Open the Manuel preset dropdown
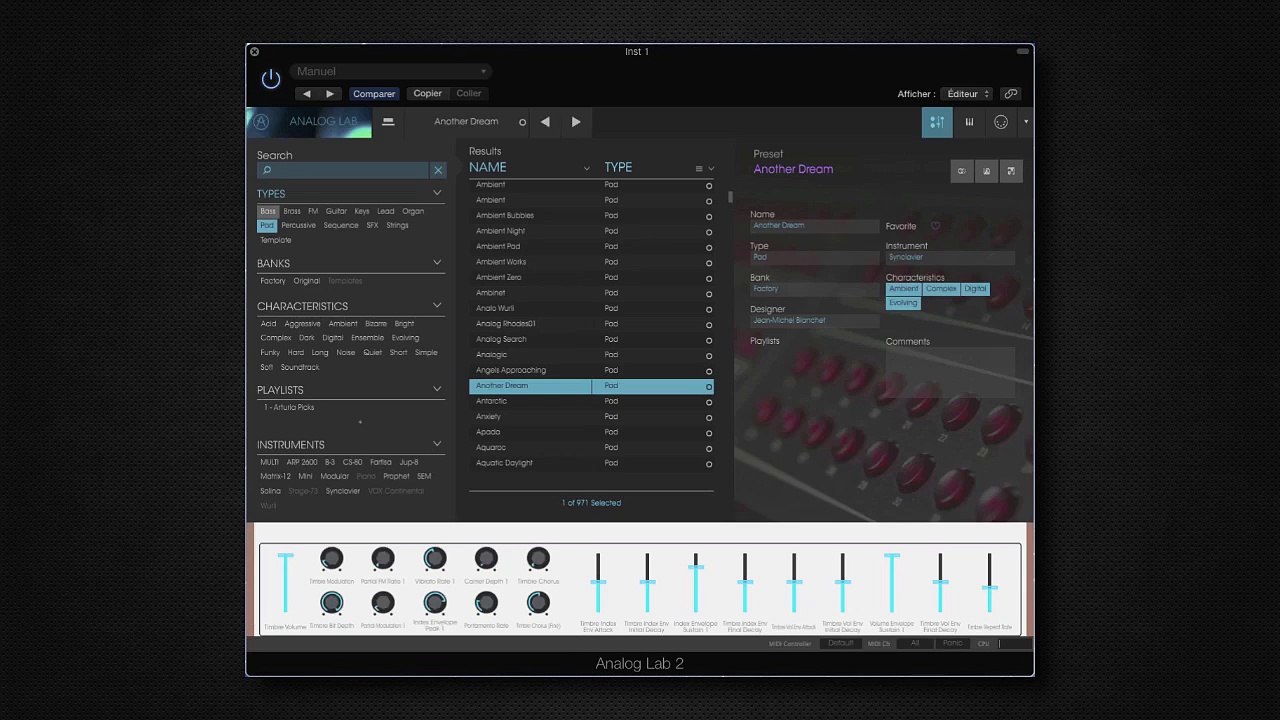Image resolution: width=1280 pixels, height=720 pixels. [391, 72]
